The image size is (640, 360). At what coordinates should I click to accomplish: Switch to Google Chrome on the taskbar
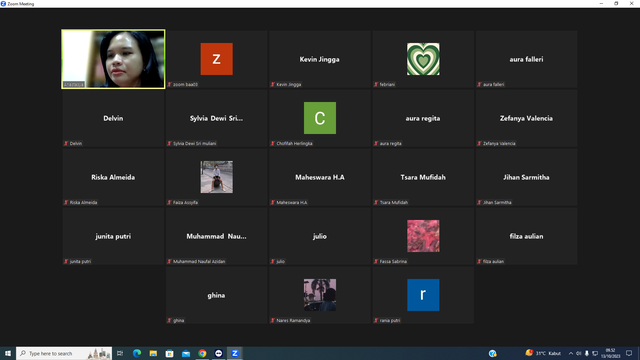(x=202, y=353)
